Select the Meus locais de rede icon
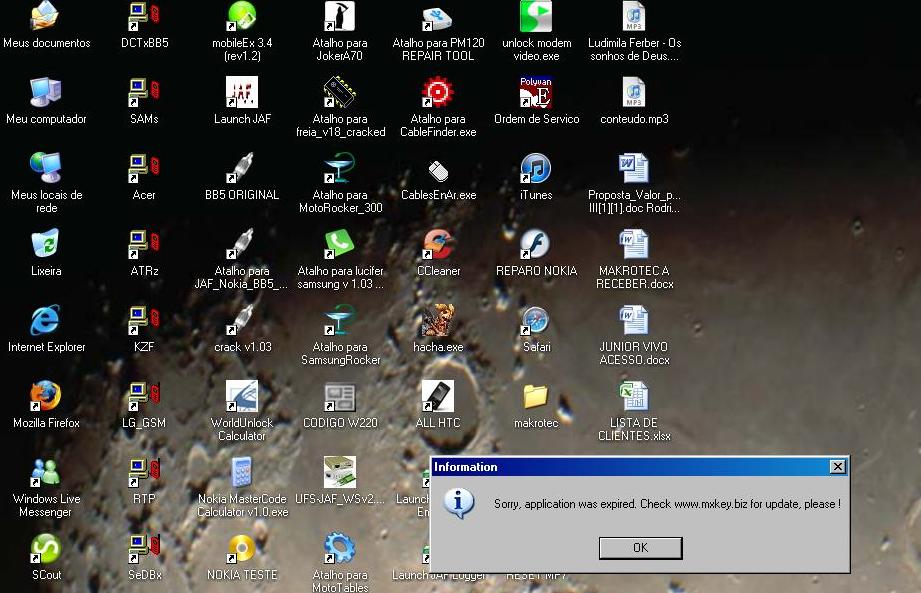Image resolution: width=921 pixels, height=593 pixels. pyautogui.click(x=46, y=168)
